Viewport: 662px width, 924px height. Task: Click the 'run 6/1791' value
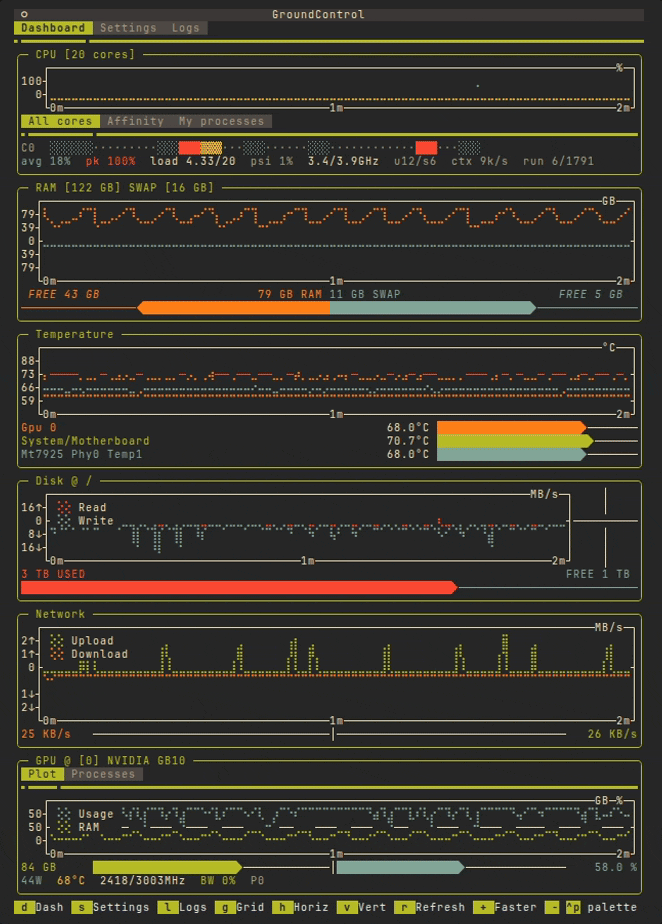point(558,161)
